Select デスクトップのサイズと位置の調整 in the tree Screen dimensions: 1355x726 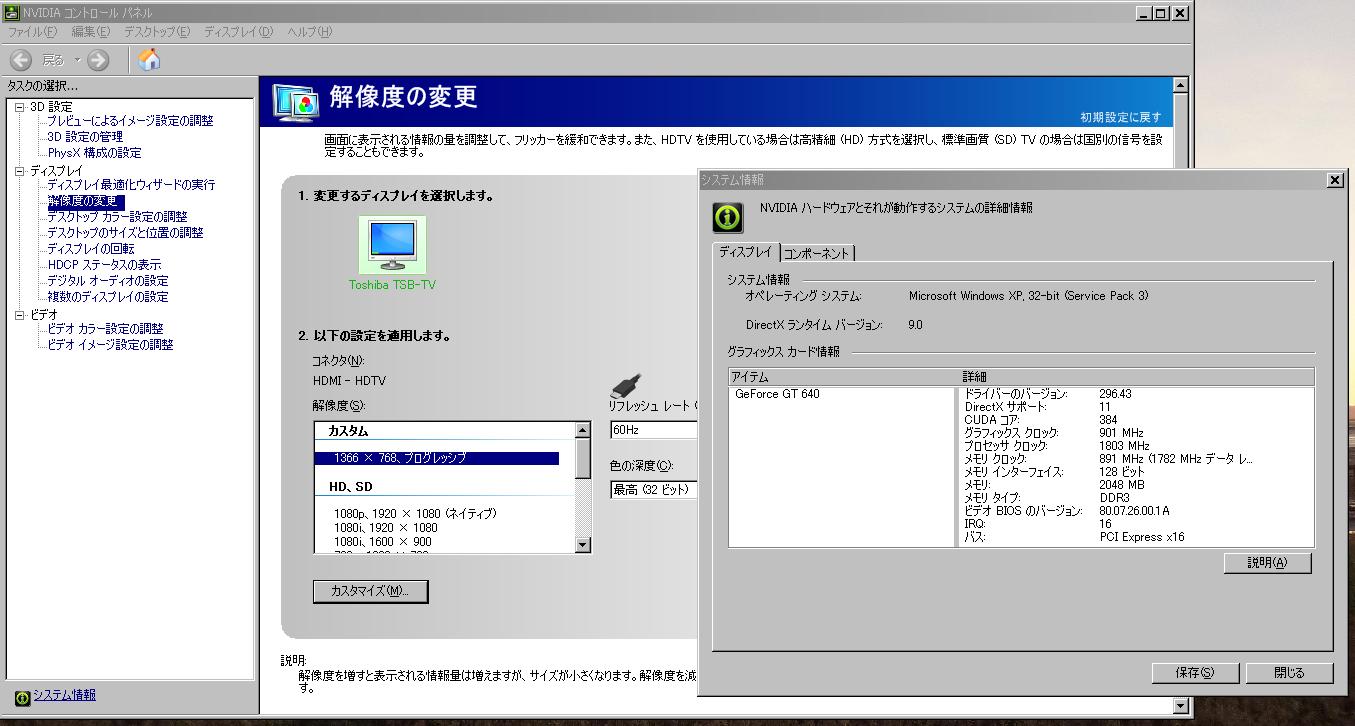125,233
